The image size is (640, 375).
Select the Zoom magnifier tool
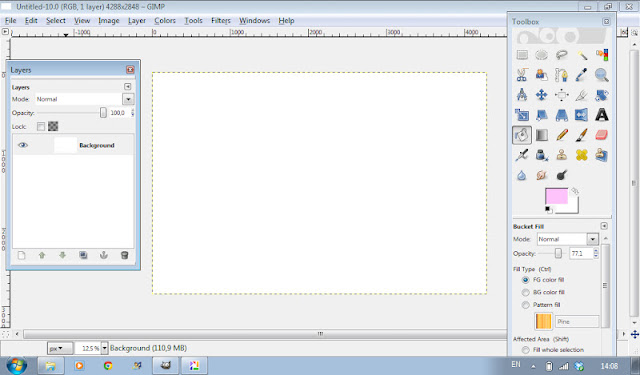(602, 75)
